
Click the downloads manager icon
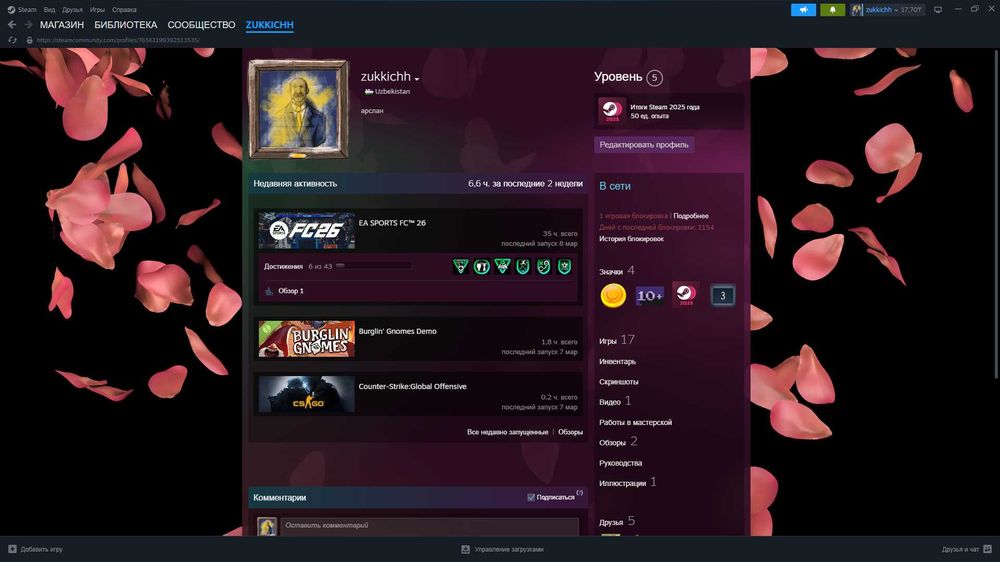466,549
